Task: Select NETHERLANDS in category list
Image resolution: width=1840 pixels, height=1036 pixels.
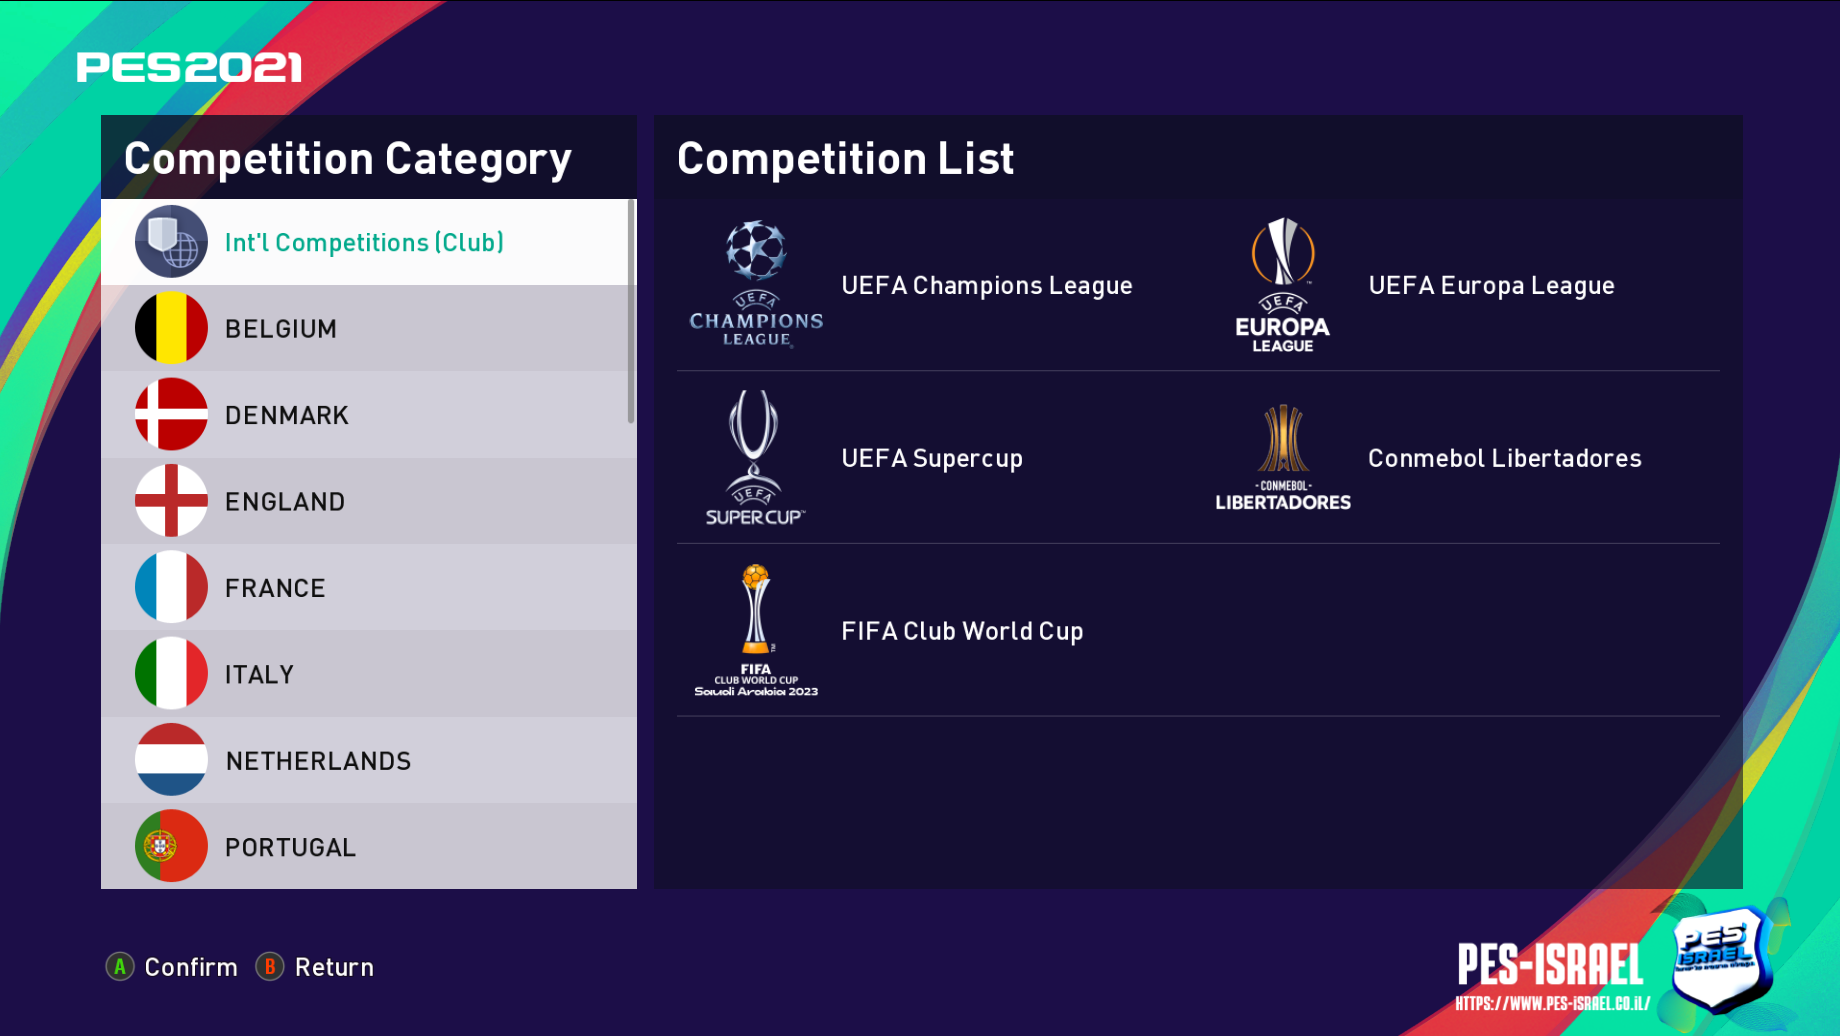Action: coord(318,761)
